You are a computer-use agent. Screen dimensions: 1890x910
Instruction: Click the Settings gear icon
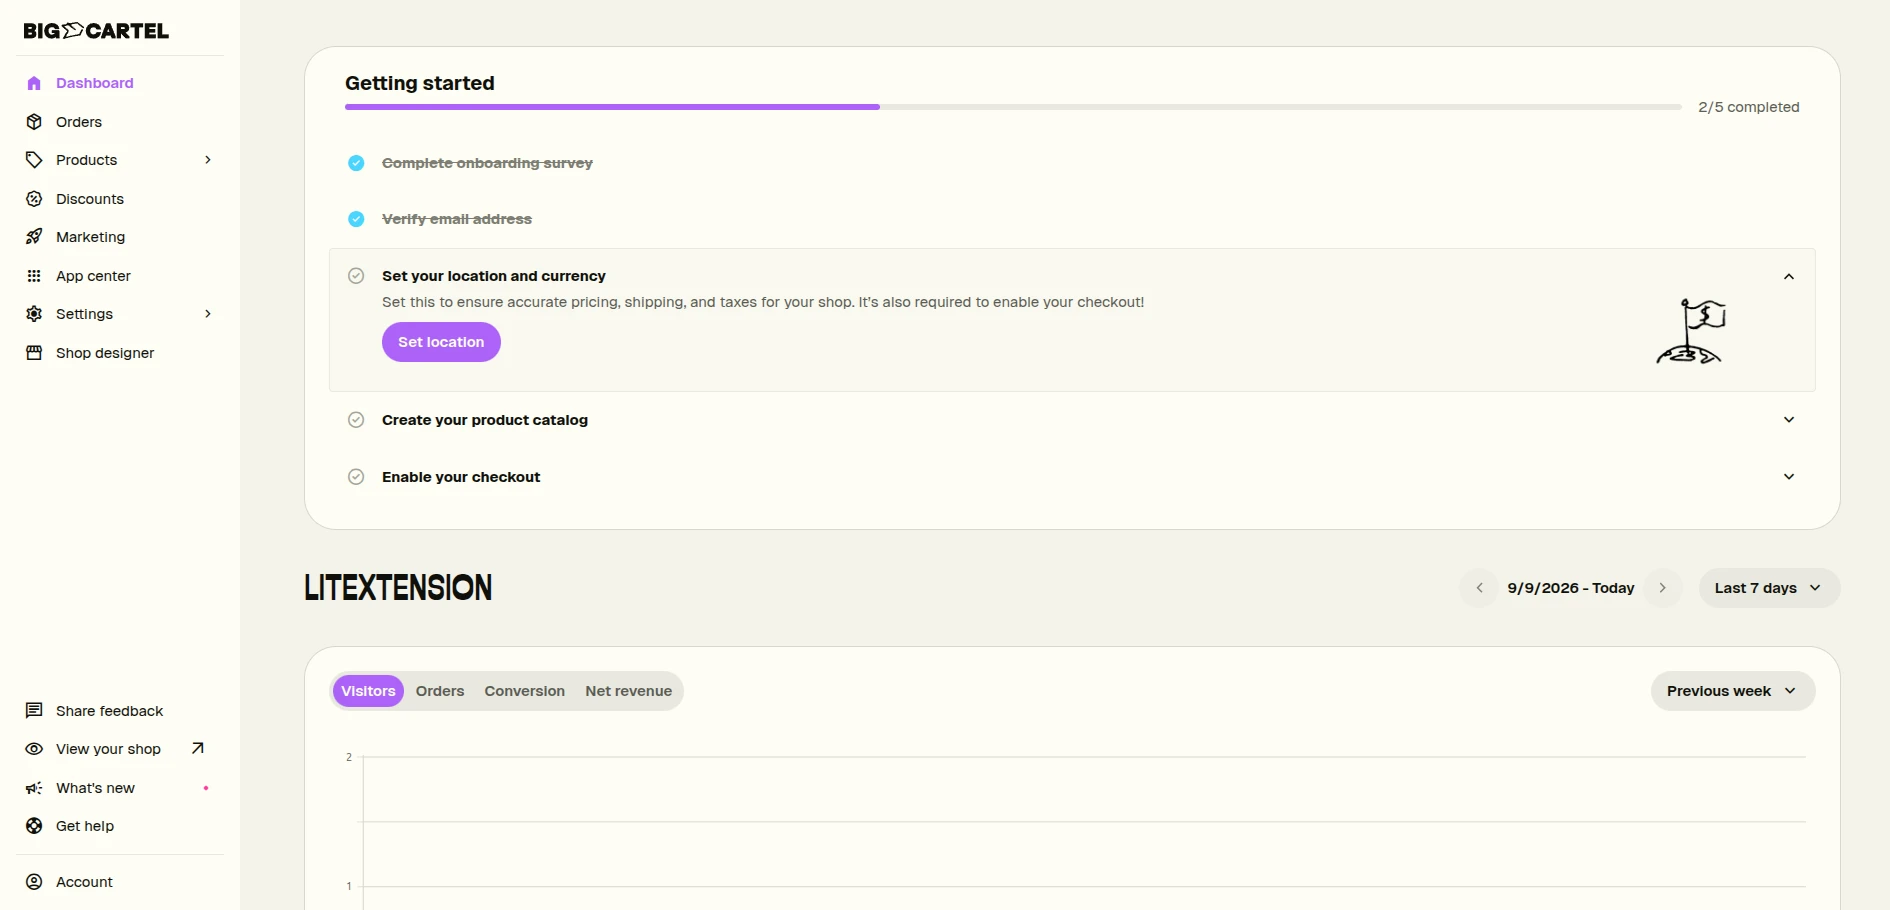[x=34, y=314]
